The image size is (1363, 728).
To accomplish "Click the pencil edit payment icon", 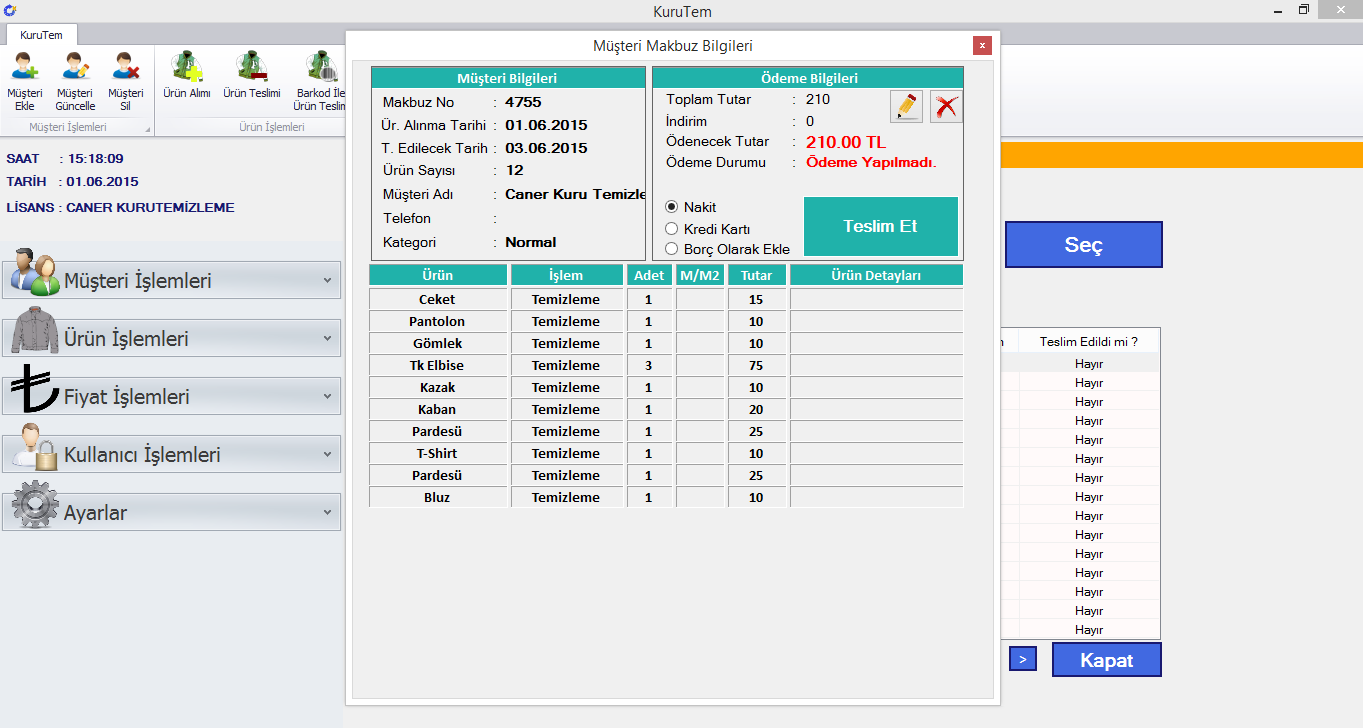I will click(906, 106).
